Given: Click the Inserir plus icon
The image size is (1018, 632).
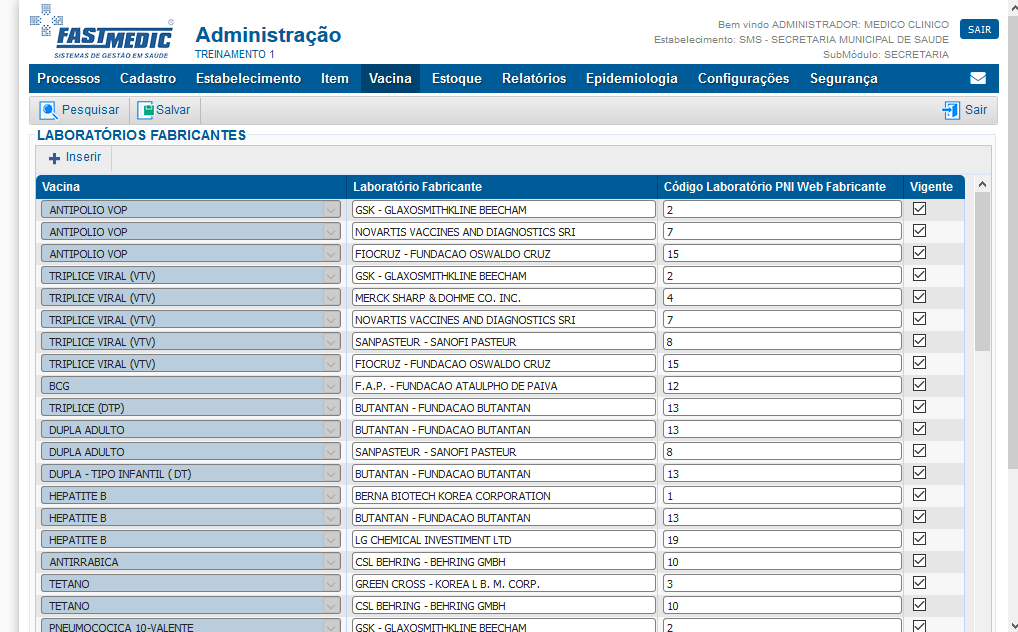Looking at the screenshot, I should tap(55, 158).
